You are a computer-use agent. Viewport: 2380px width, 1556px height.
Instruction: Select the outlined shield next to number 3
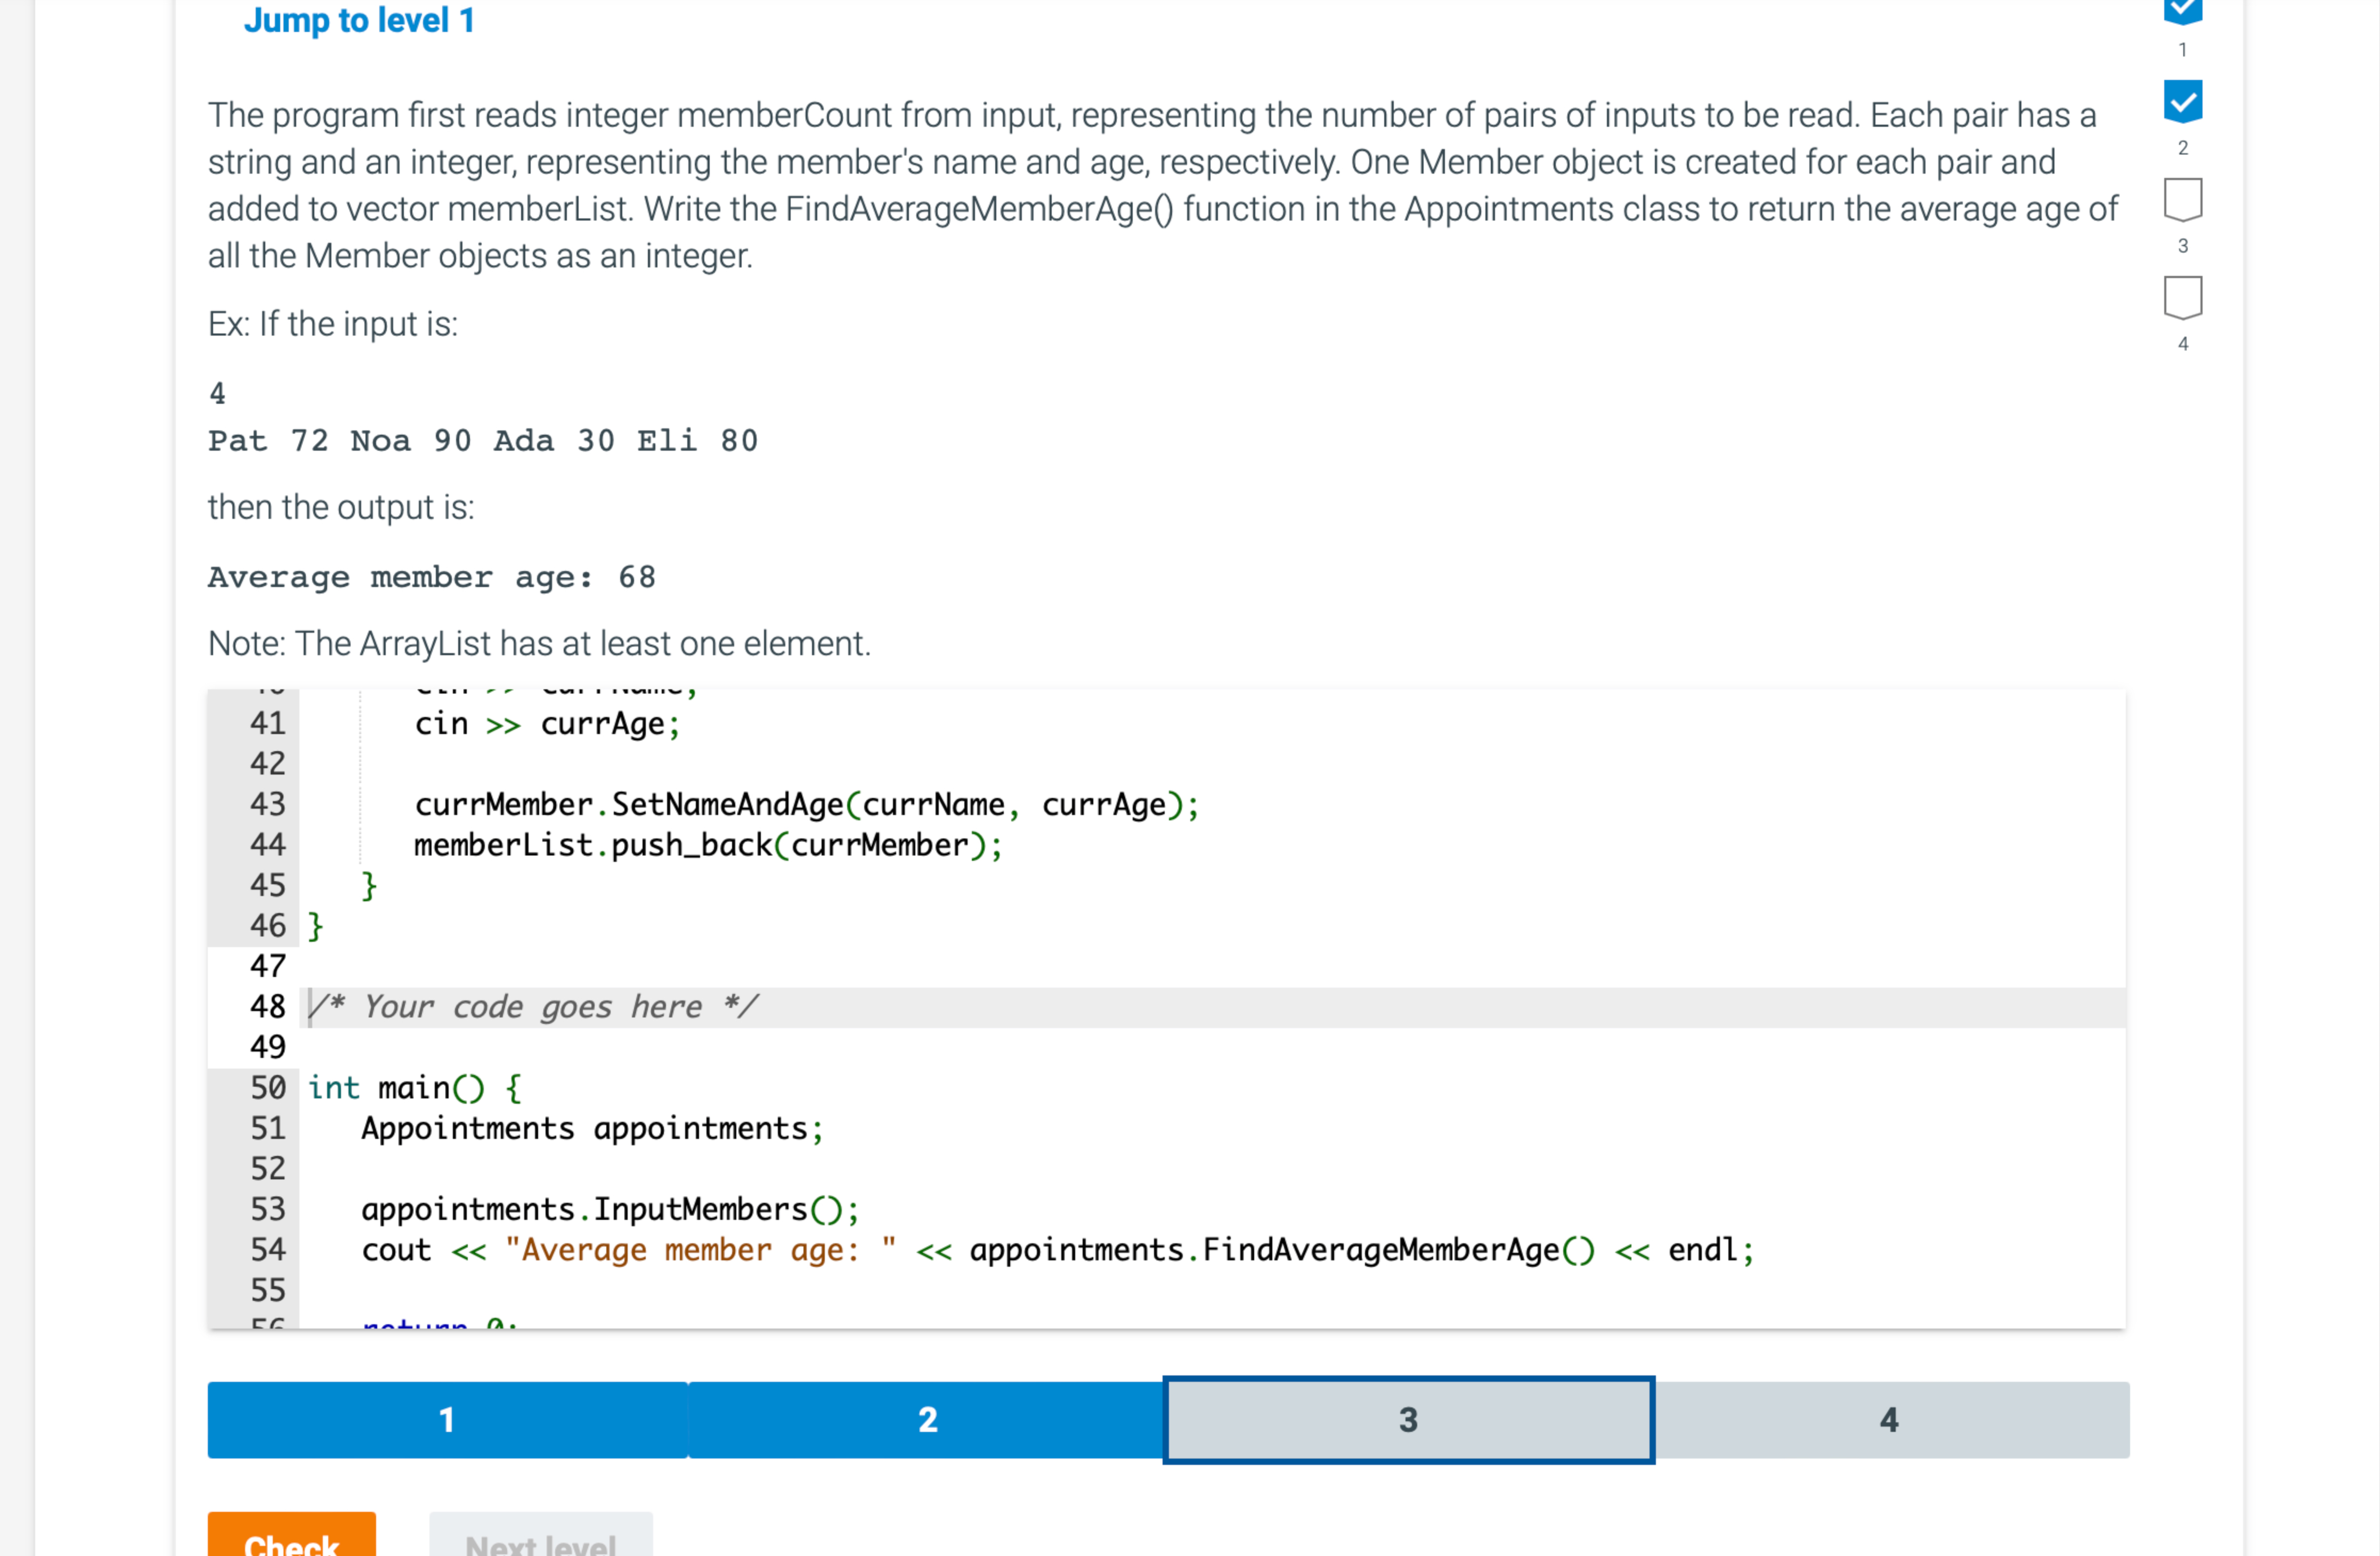[x=2184, y=199]
